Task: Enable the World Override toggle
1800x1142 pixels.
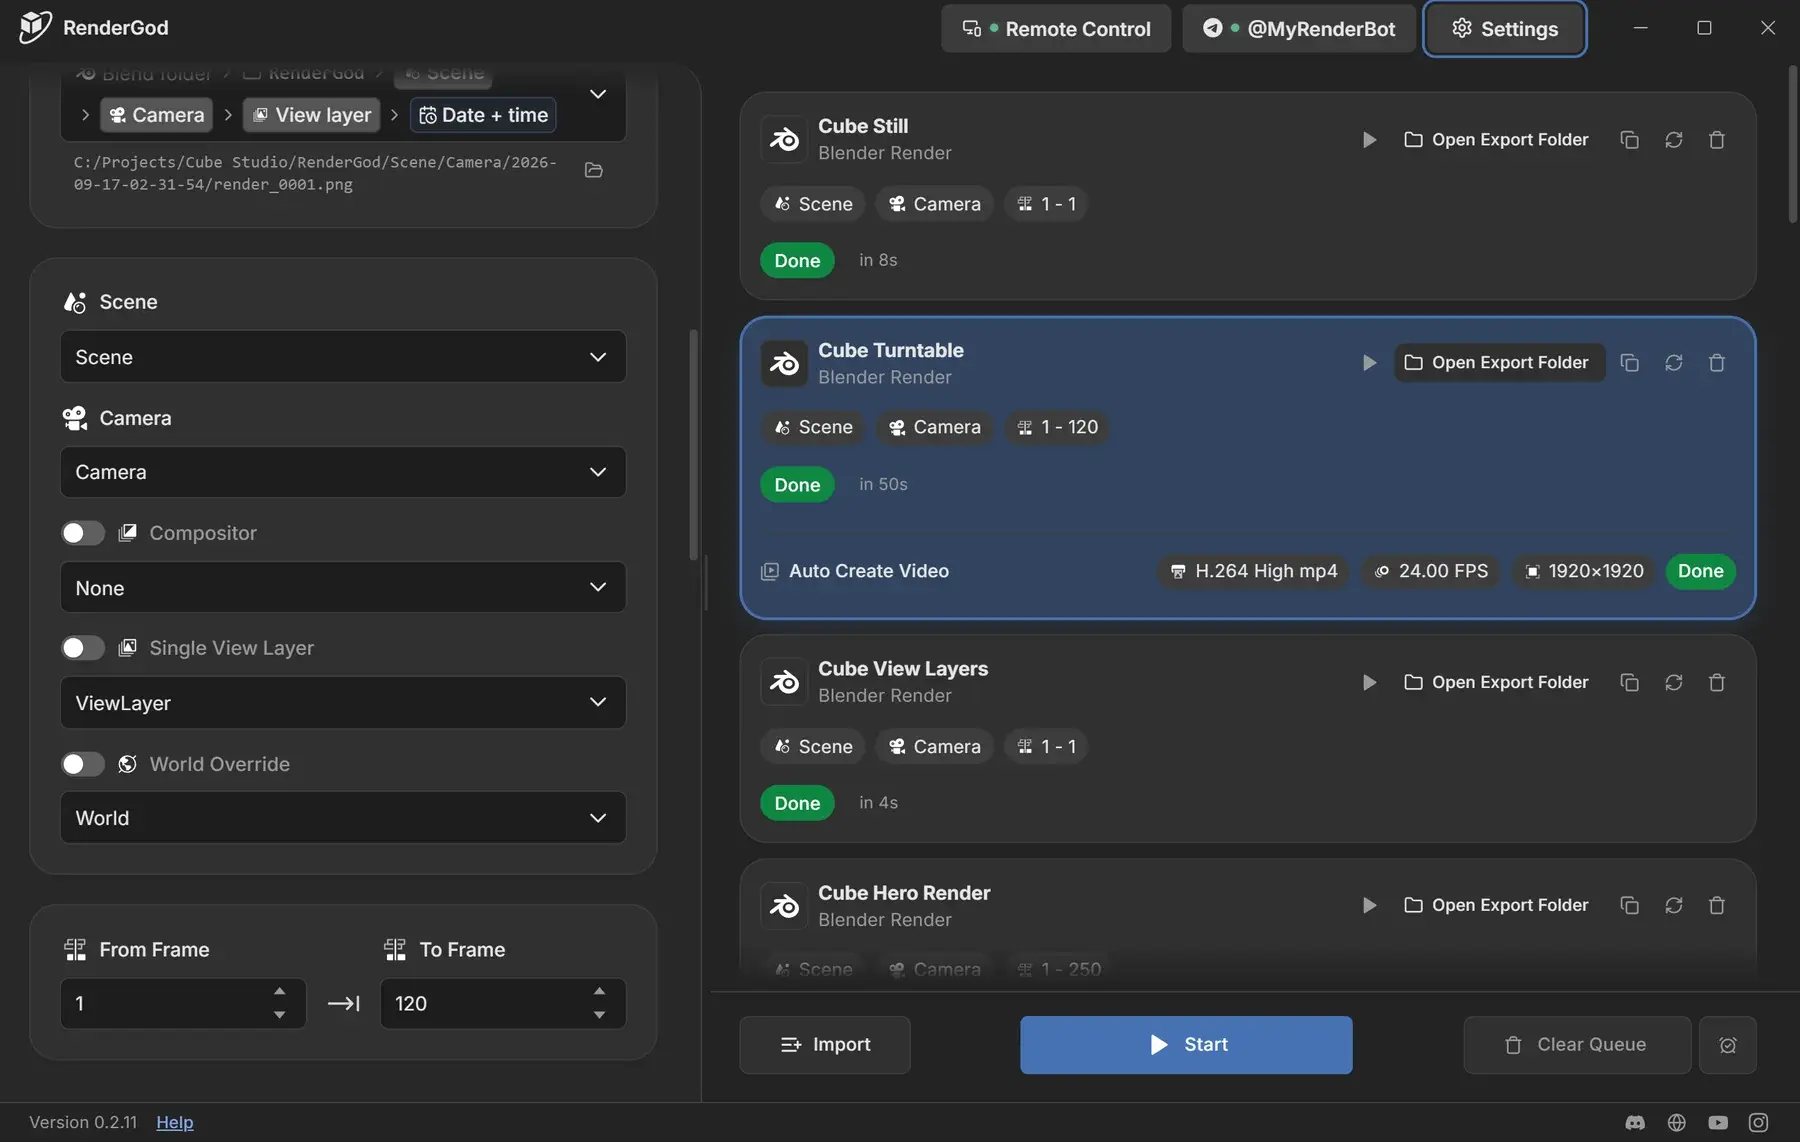Action: [83, 764]
